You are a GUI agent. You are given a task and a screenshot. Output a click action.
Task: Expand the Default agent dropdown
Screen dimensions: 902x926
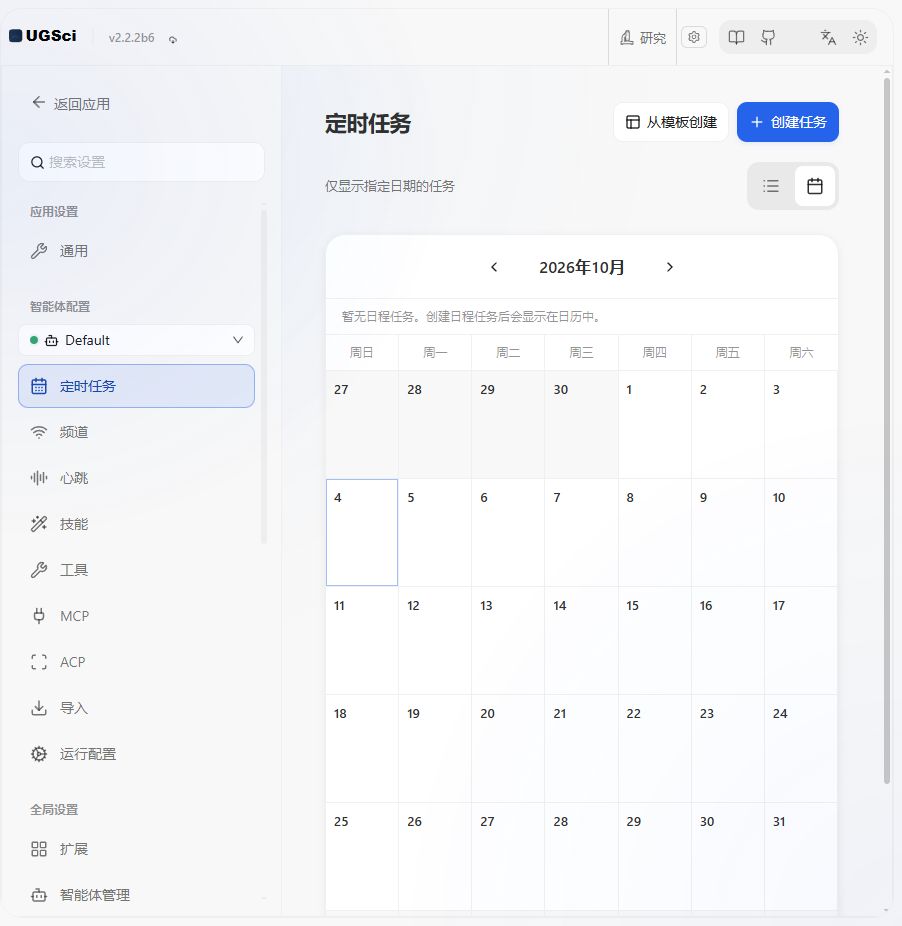[136, 340]
